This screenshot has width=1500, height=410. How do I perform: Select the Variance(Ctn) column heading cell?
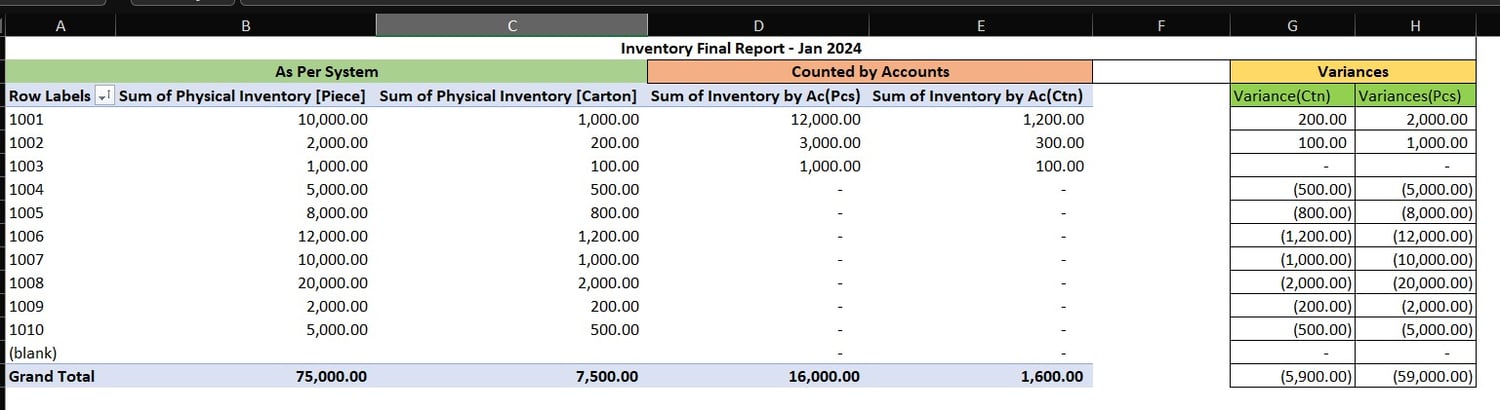click(1292, 96)
